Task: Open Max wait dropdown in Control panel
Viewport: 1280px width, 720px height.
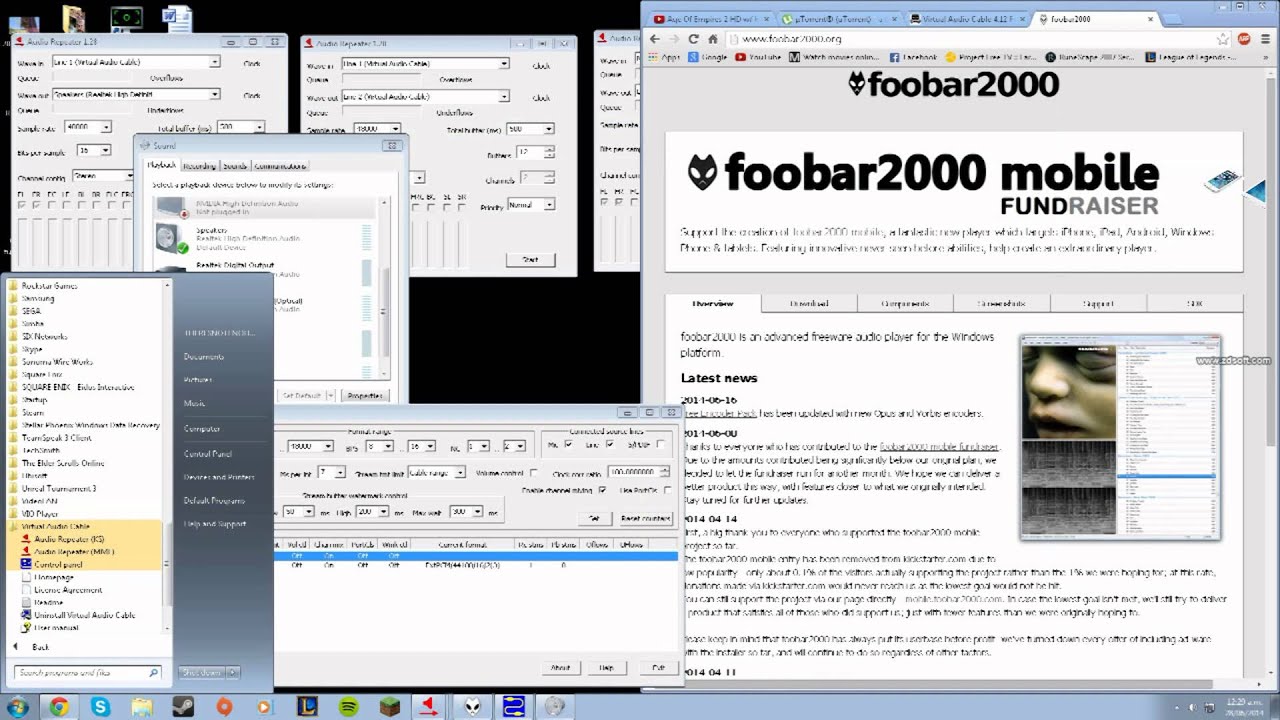Action: (465, 512)
